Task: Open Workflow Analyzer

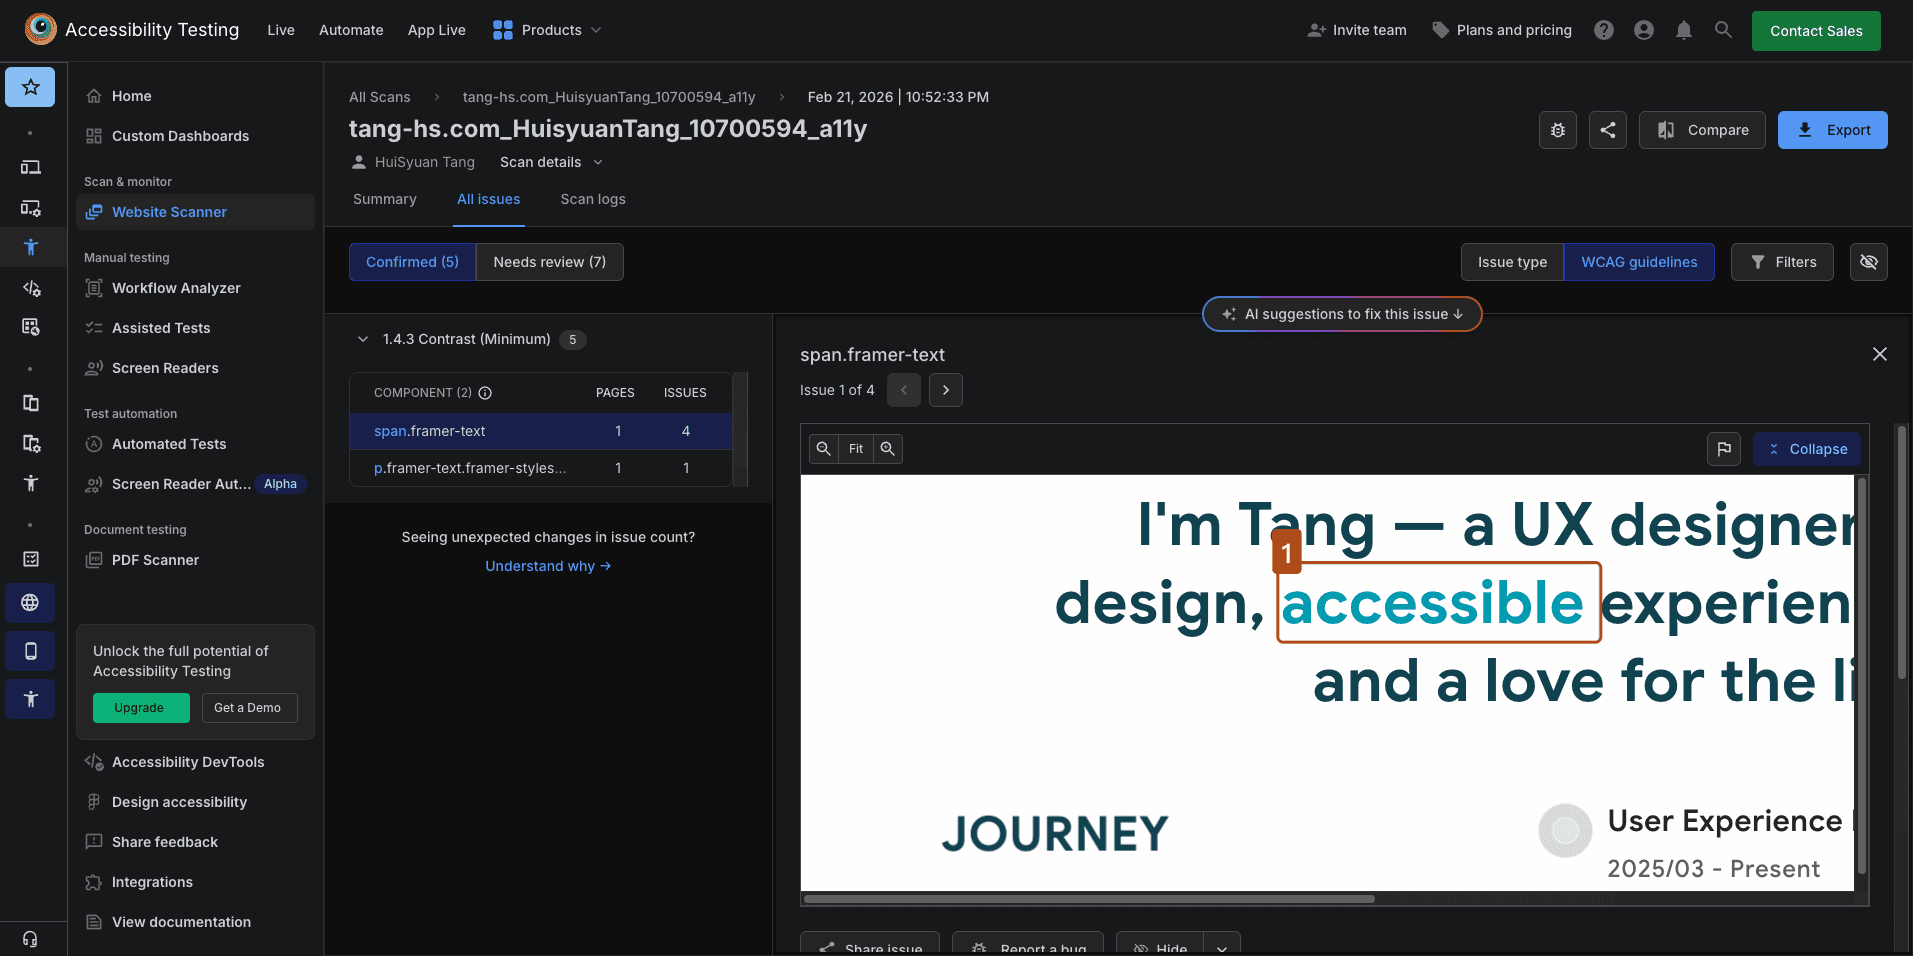Action: pos(195,288)
